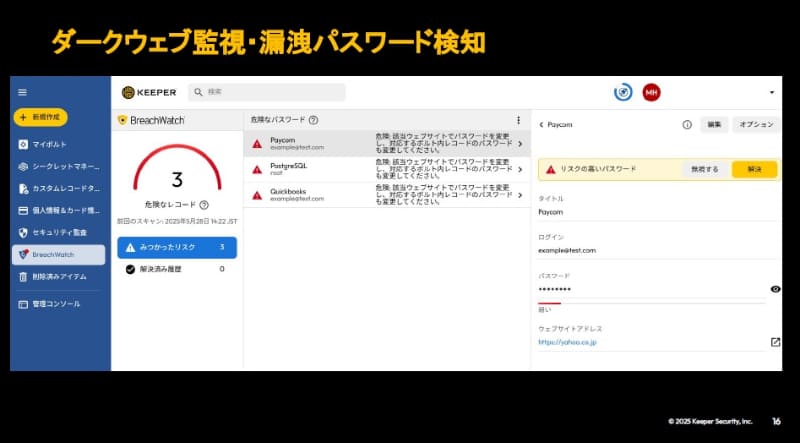The width and height of the screenshot is (800, 443).
Task: Click the last scan timestamp text
Action: [177, 222]
